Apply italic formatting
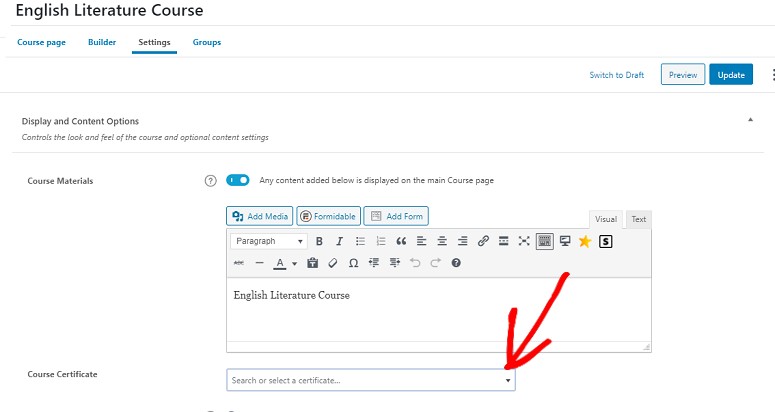Image resolution: width=775 pixels, height=412 pixels. tap(340, 241)
